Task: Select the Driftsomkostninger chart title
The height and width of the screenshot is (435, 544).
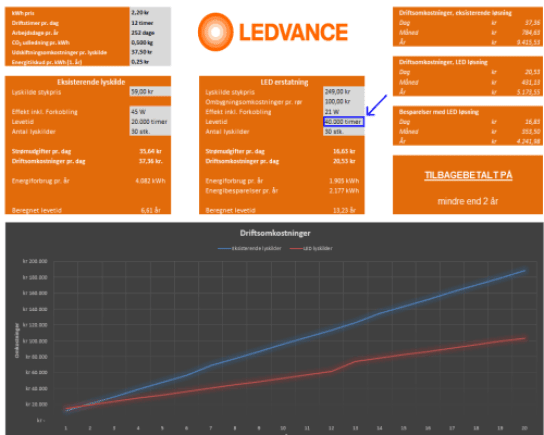Action: (275, 233)
